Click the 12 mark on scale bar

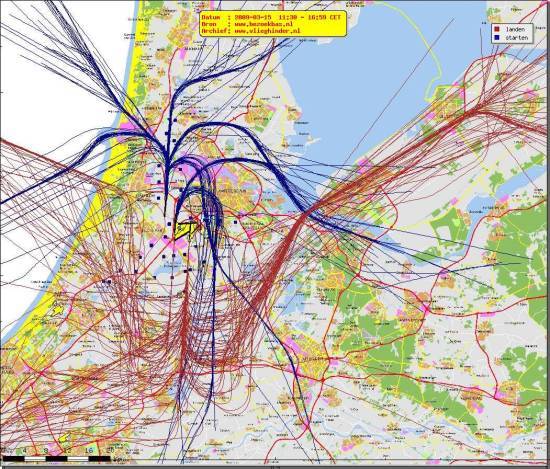(x=68, y=450)
